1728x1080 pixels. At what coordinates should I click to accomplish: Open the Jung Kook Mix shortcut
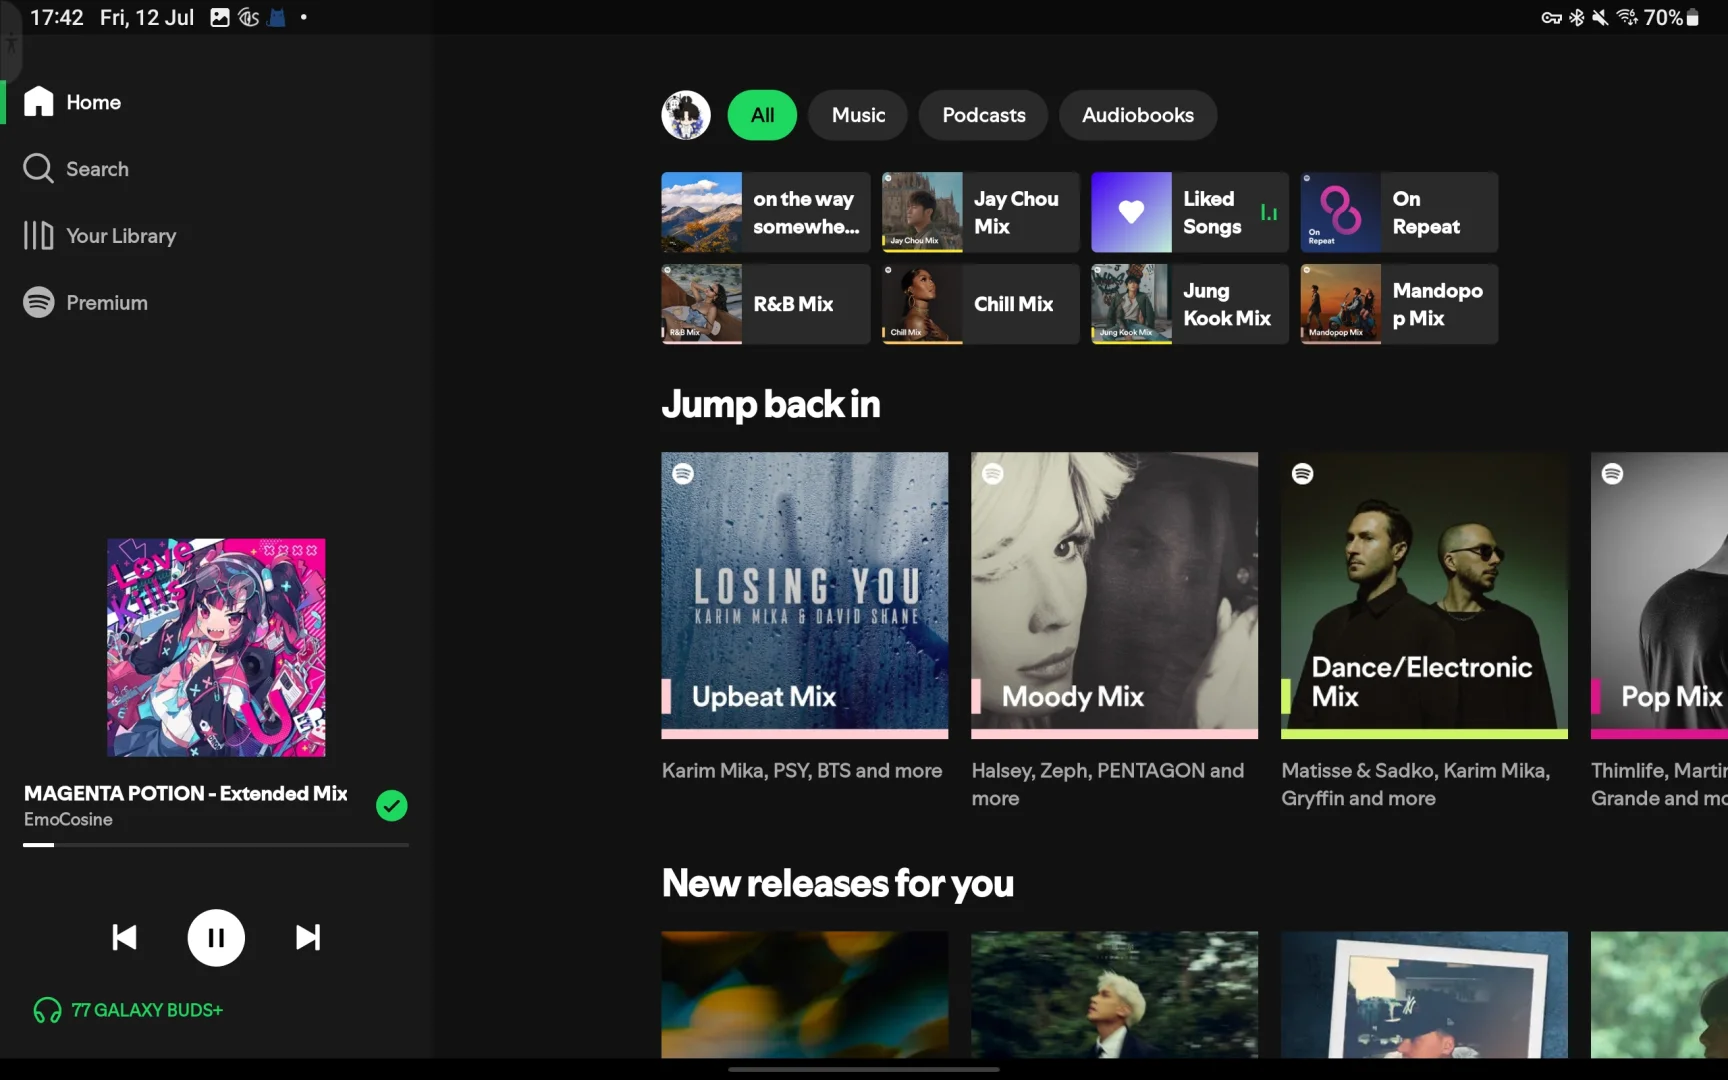[1190, 304]
